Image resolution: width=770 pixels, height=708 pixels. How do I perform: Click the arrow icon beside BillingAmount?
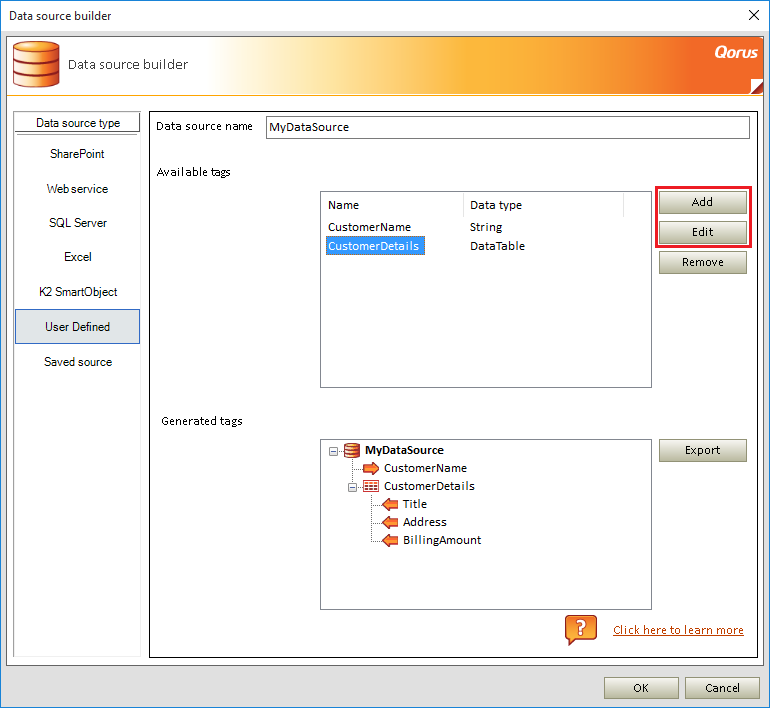(390, 541)
